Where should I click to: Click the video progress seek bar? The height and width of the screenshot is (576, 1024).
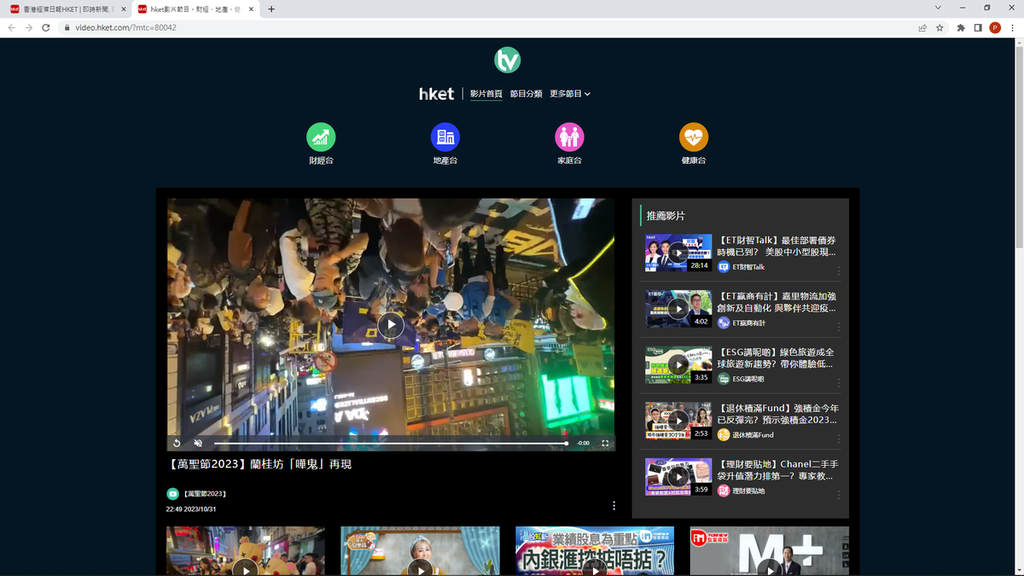(390, 443)
